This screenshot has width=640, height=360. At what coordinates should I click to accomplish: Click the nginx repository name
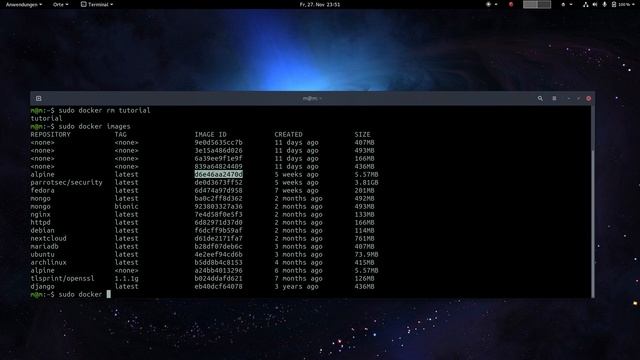point(40,214)
